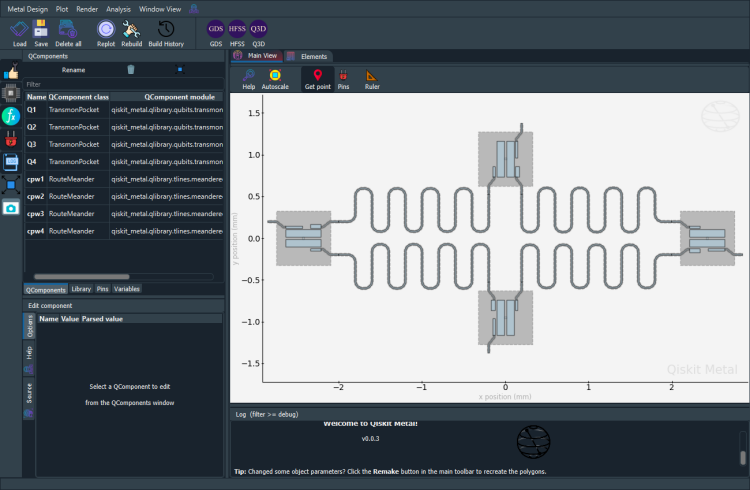Open the vertical Help tab in Edit component
Viewport: 750px width, 490px height.
29,358
